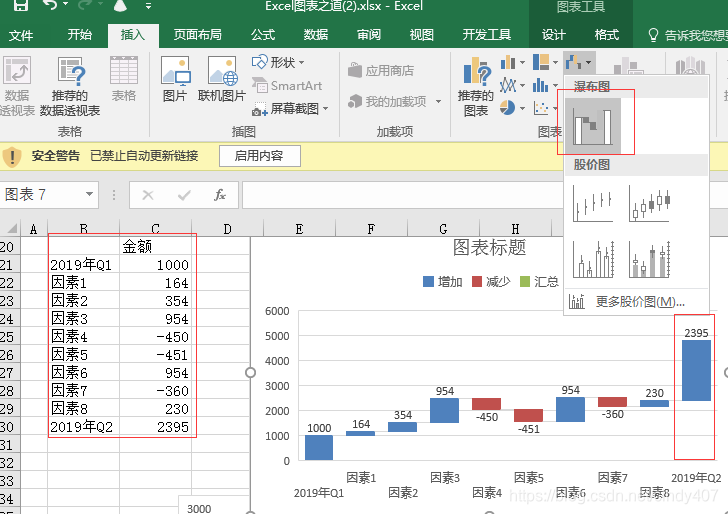Click cell with value -451
This screenshot has width=728, height=514.
[156, 355]
